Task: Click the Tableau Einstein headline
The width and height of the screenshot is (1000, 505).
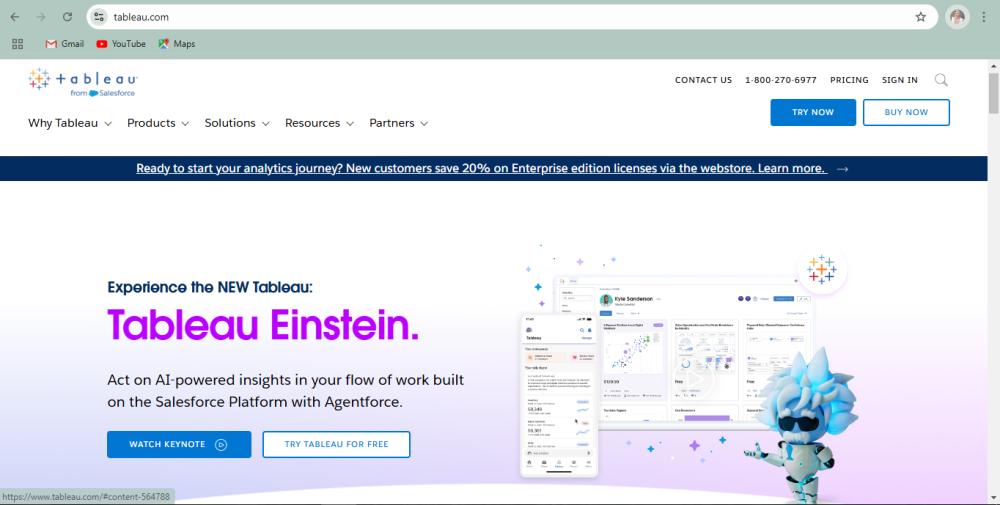Action: [263, 325]
